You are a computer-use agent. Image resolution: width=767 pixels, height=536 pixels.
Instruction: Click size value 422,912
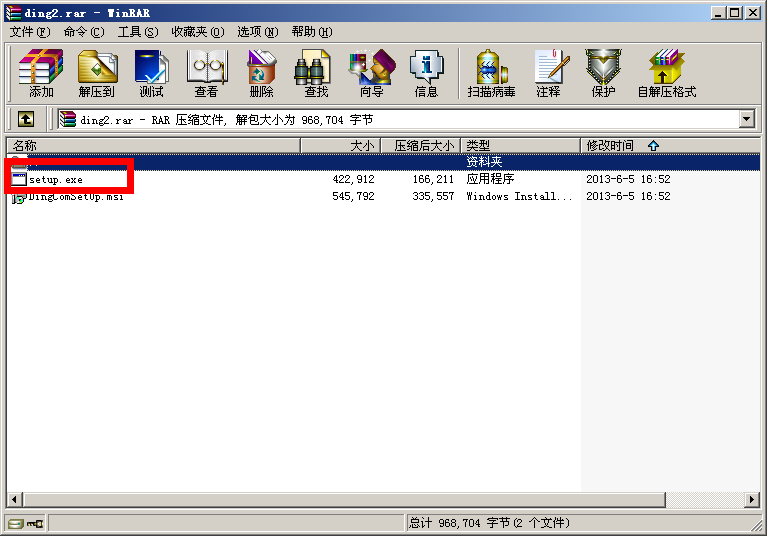tap(353, 179)
